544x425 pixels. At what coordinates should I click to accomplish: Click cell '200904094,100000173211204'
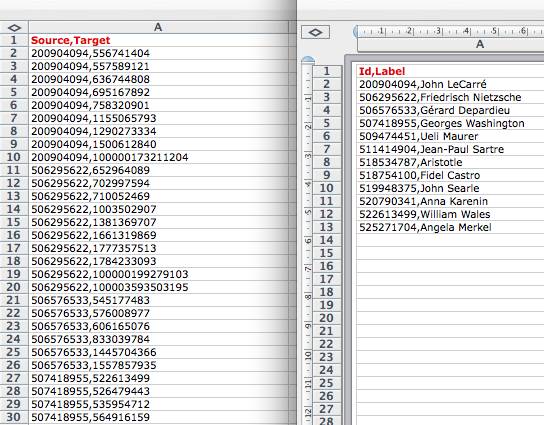[x=158, y=157]
